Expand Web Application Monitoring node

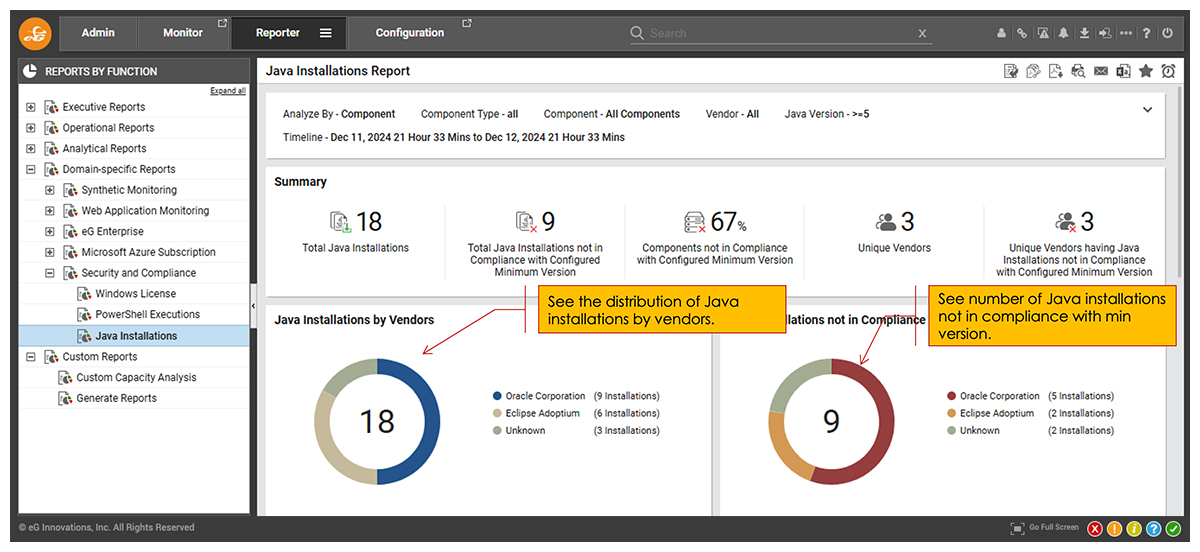pos(50,211)
